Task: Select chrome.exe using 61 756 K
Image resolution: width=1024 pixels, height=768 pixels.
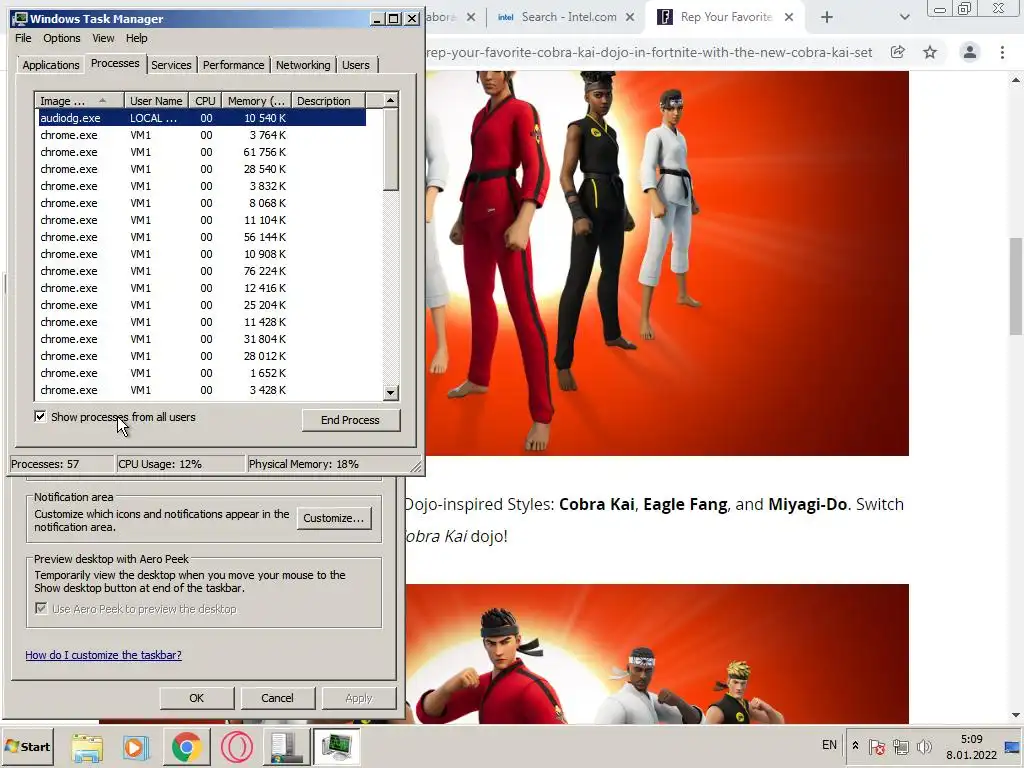Action: tap(201, 152)
